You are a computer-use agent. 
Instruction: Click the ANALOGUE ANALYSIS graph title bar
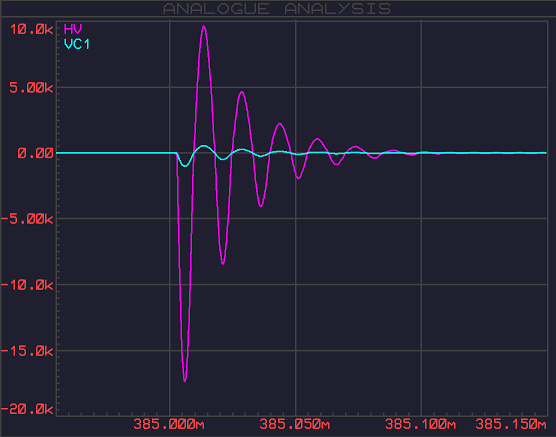[277, 9]
